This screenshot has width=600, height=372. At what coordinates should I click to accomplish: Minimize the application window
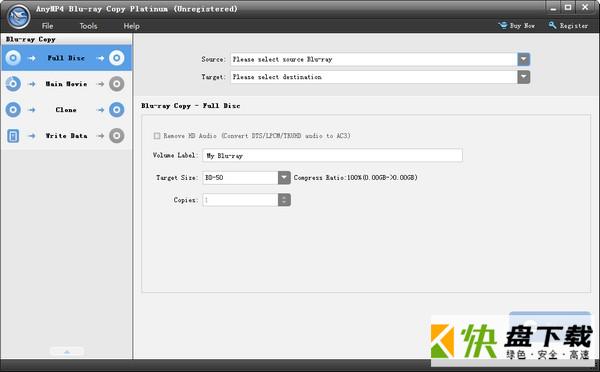(553, 7)
